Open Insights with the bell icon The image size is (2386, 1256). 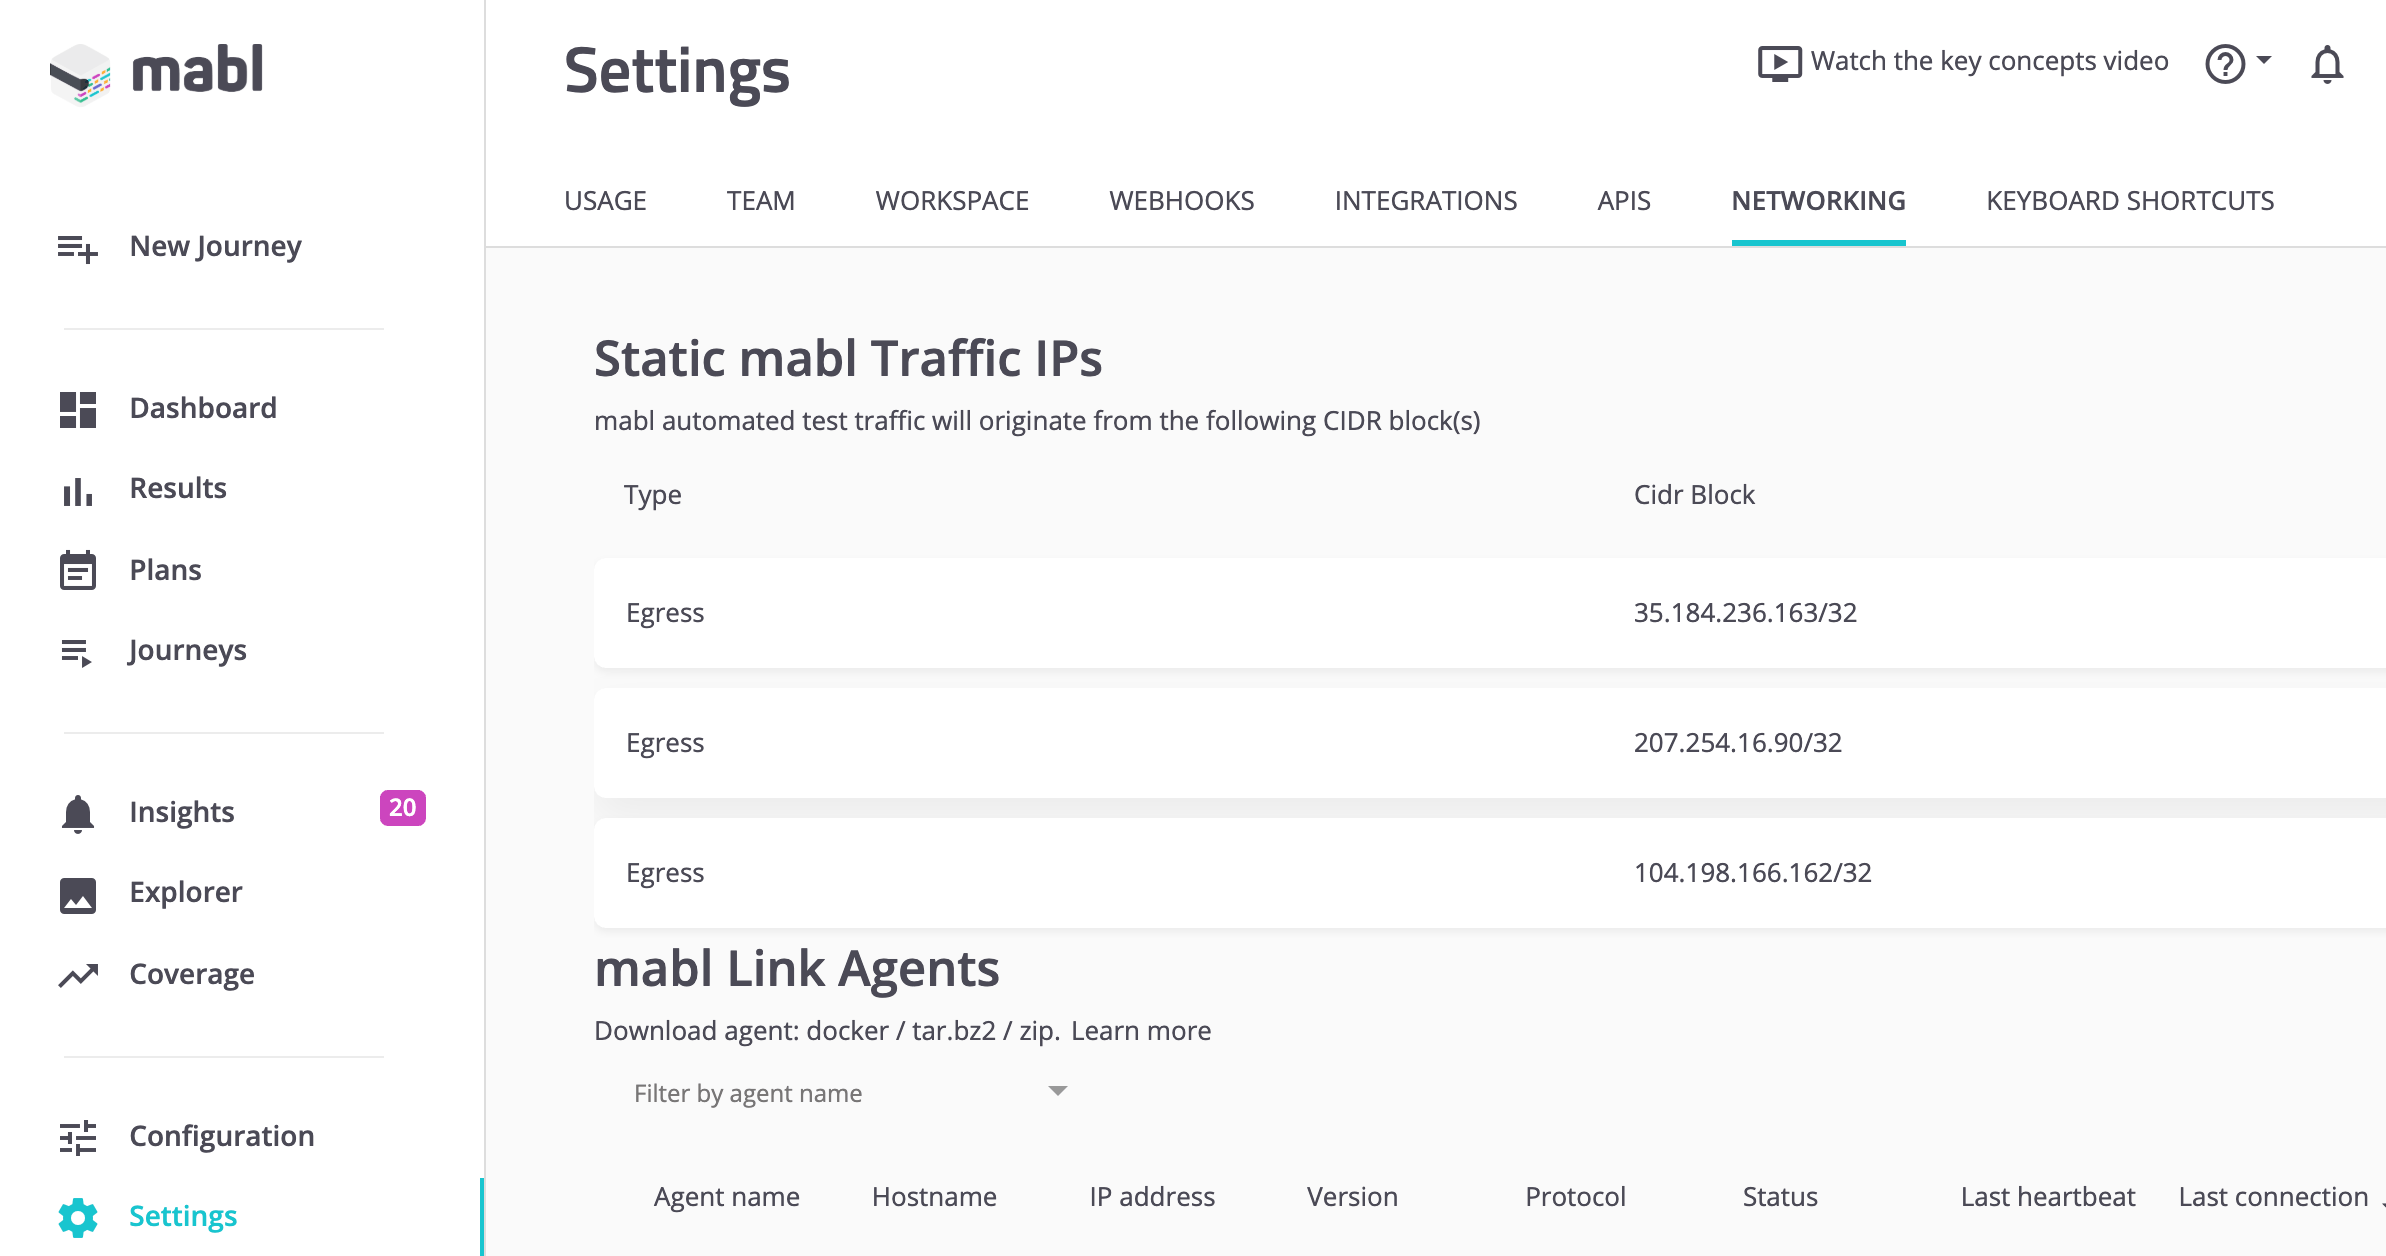78,812
